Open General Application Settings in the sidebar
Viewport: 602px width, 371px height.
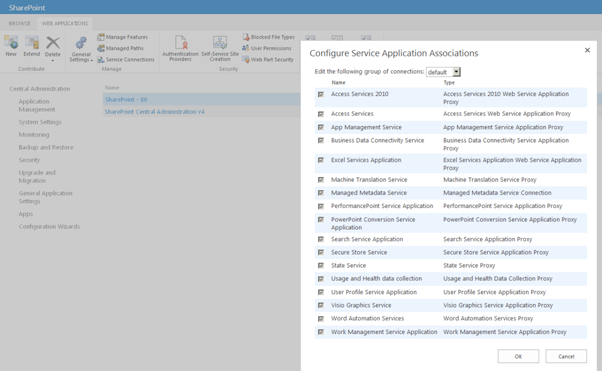point(46,197)
